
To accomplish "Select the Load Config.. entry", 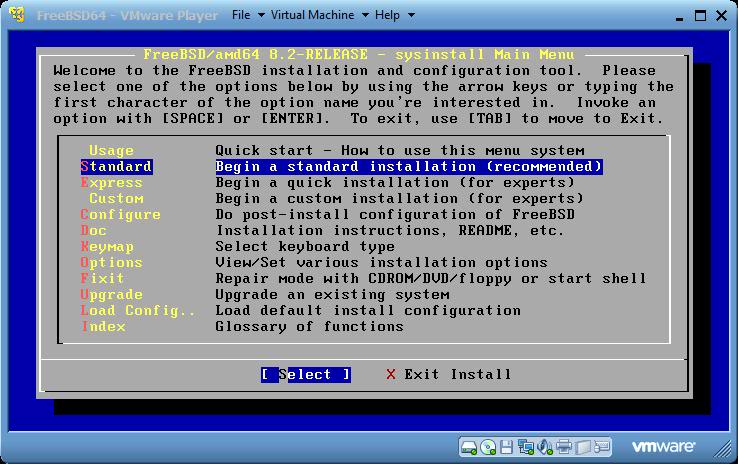I will (x=138, y=311).
